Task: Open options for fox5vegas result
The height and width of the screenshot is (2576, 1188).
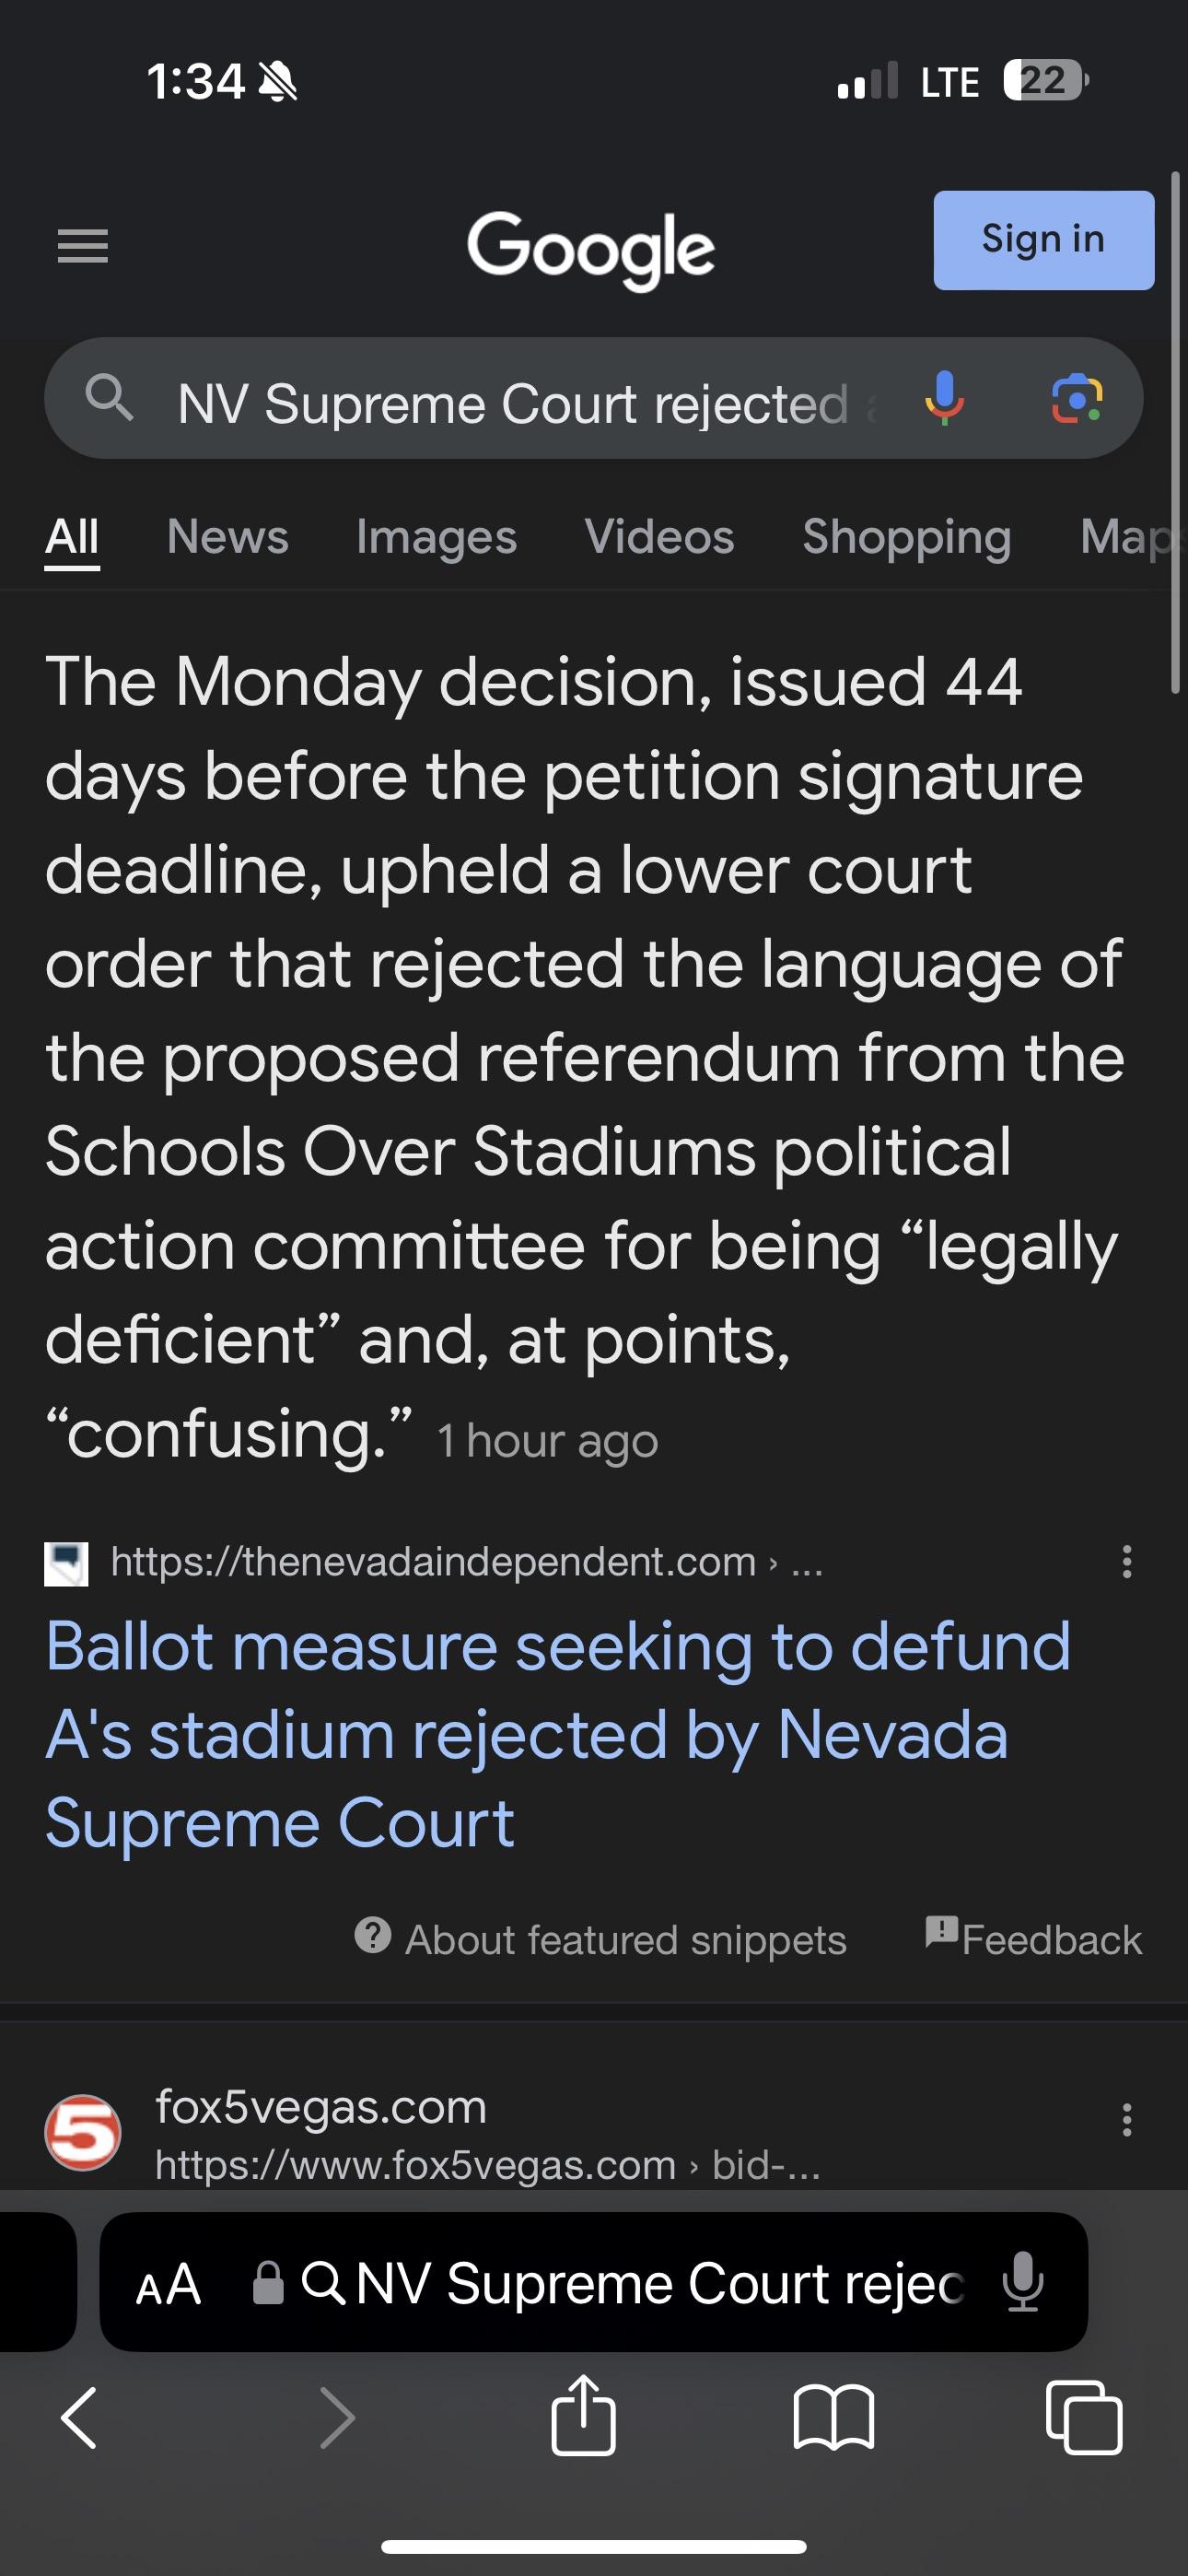Action: pyautogui.click(x=1127, y=2119)
